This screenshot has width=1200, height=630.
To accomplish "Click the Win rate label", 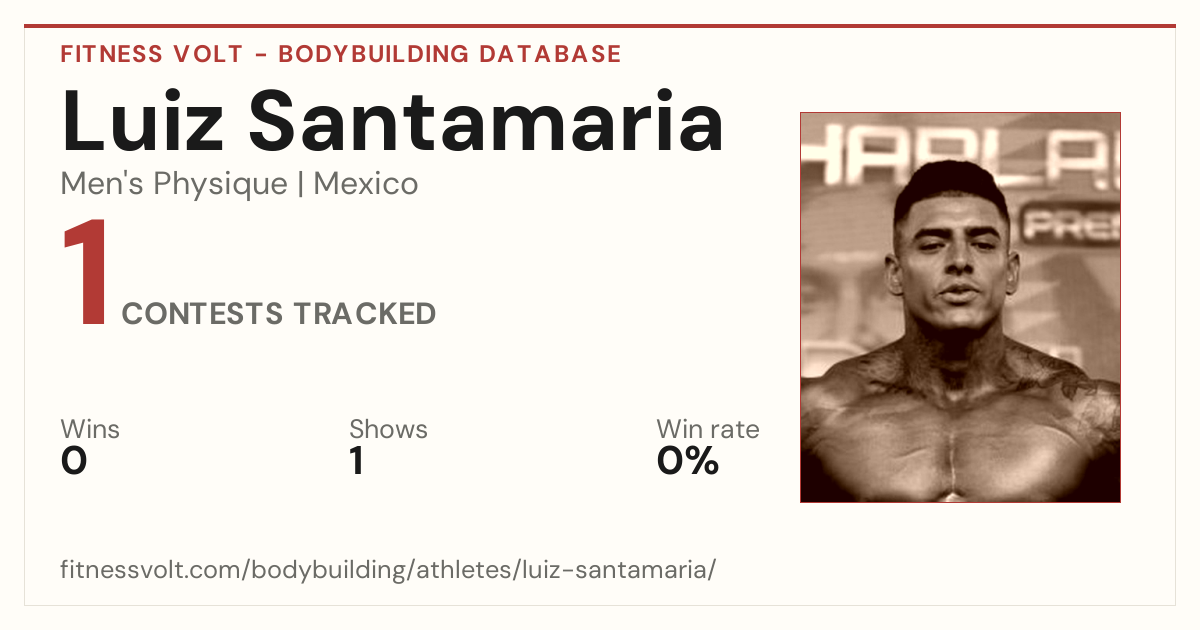I will click(x=708, y=429).
